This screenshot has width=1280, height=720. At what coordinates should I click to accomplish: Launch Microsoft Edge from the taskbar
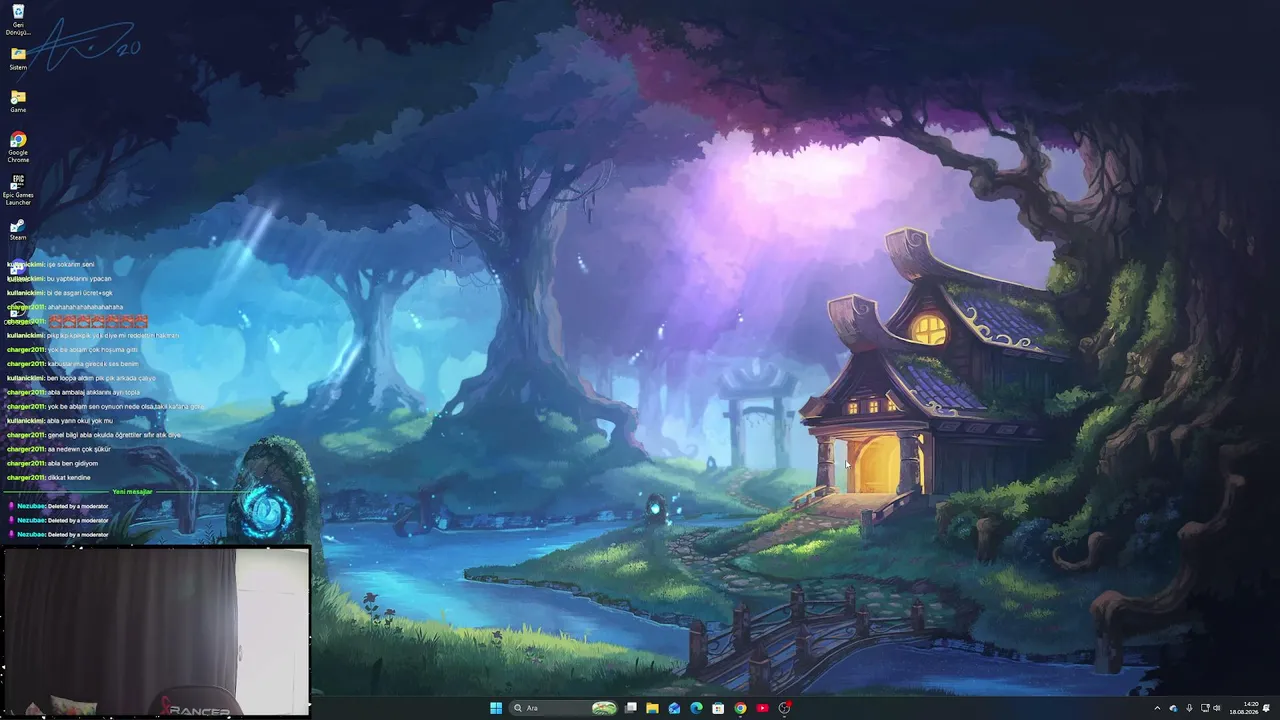coord(696,708)
